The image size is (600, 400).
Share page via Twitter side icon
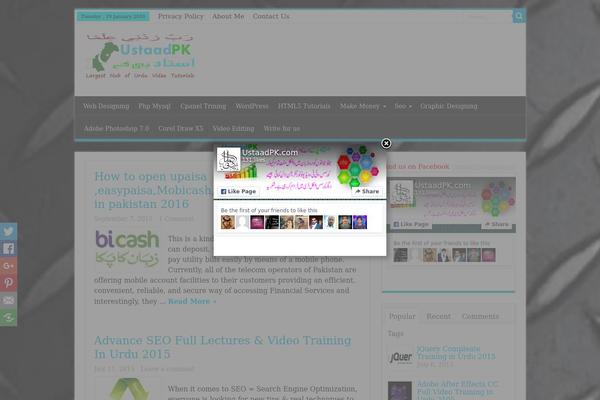[x=8, y=231]
